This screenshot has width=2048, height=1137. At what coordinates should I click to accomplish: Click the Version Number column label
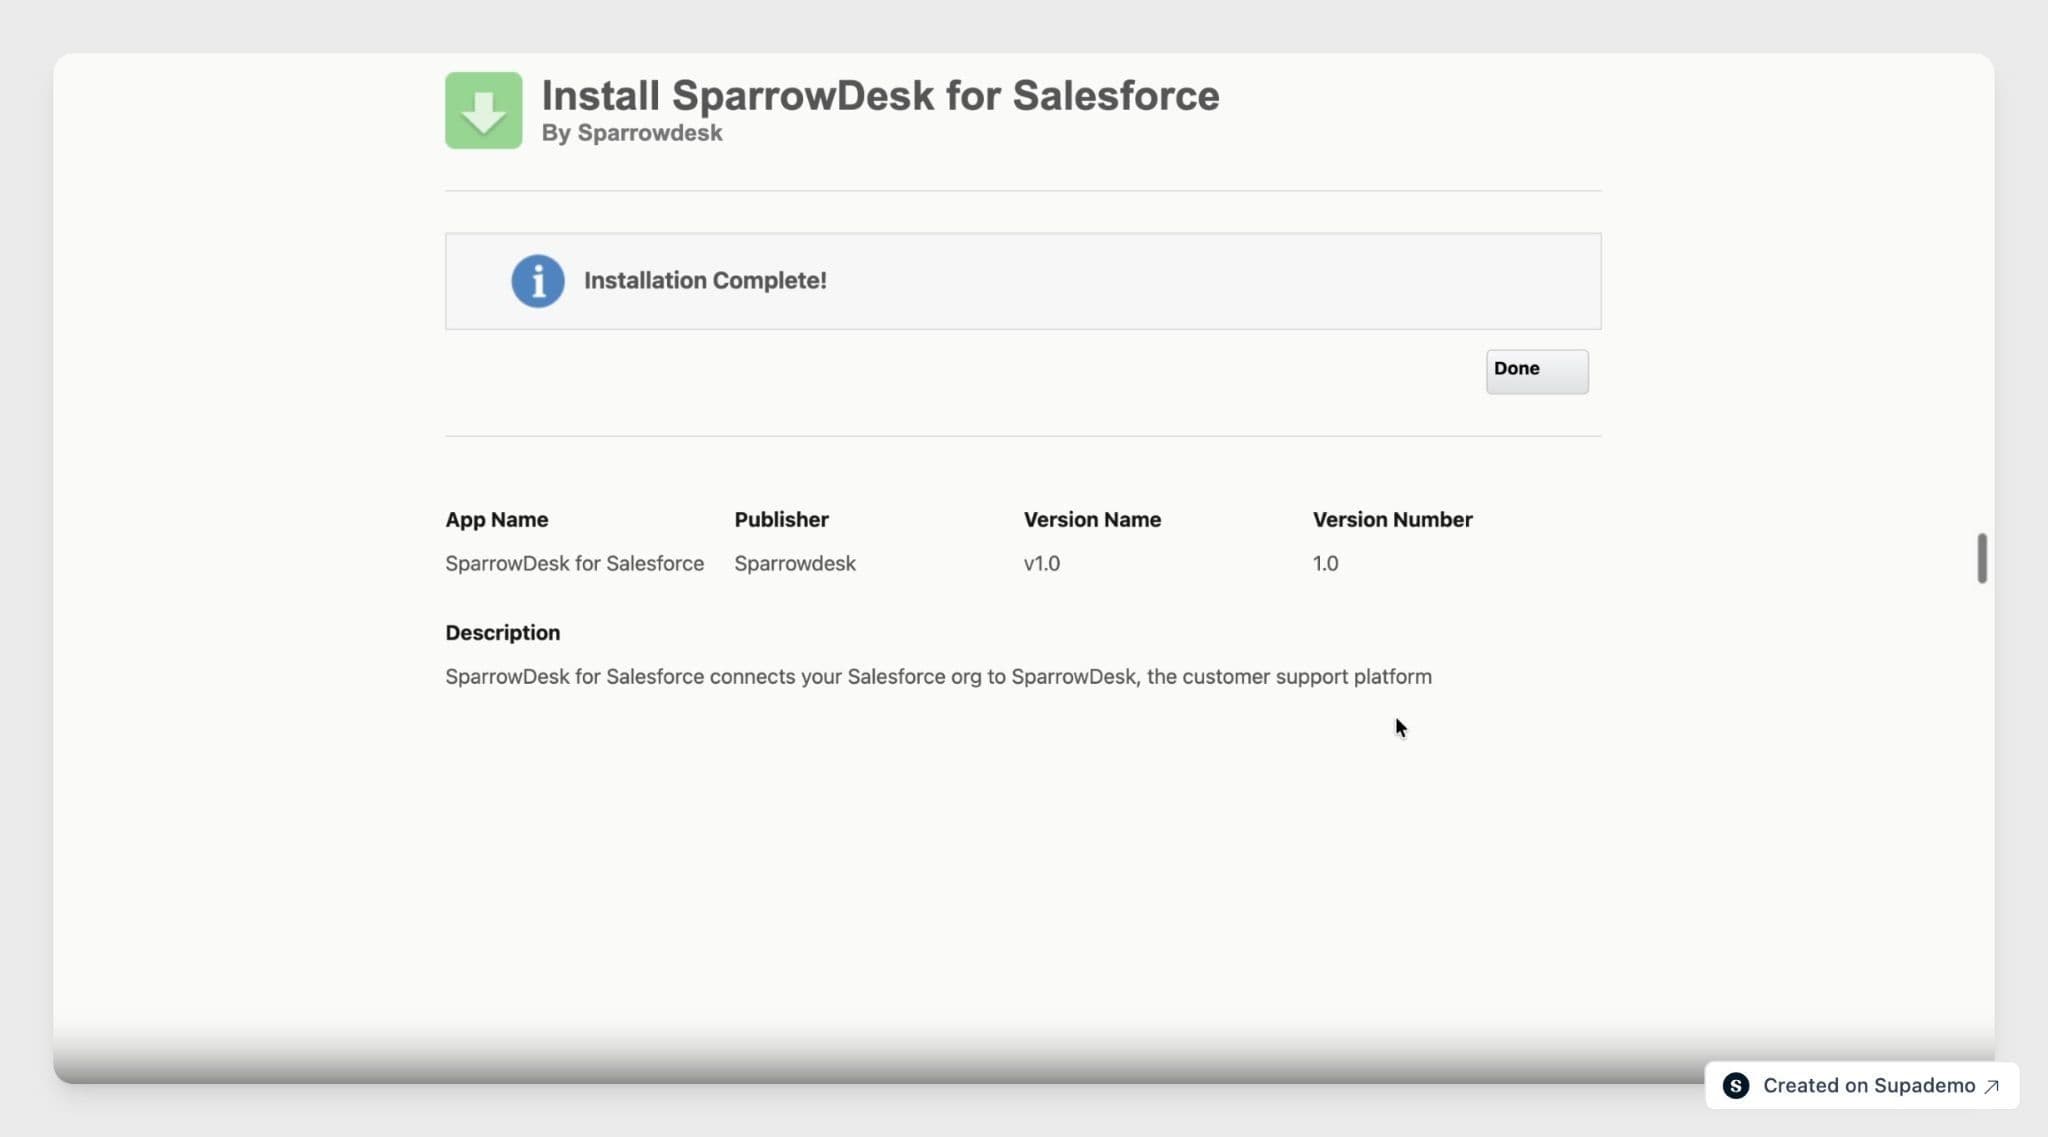(1393, 520)
